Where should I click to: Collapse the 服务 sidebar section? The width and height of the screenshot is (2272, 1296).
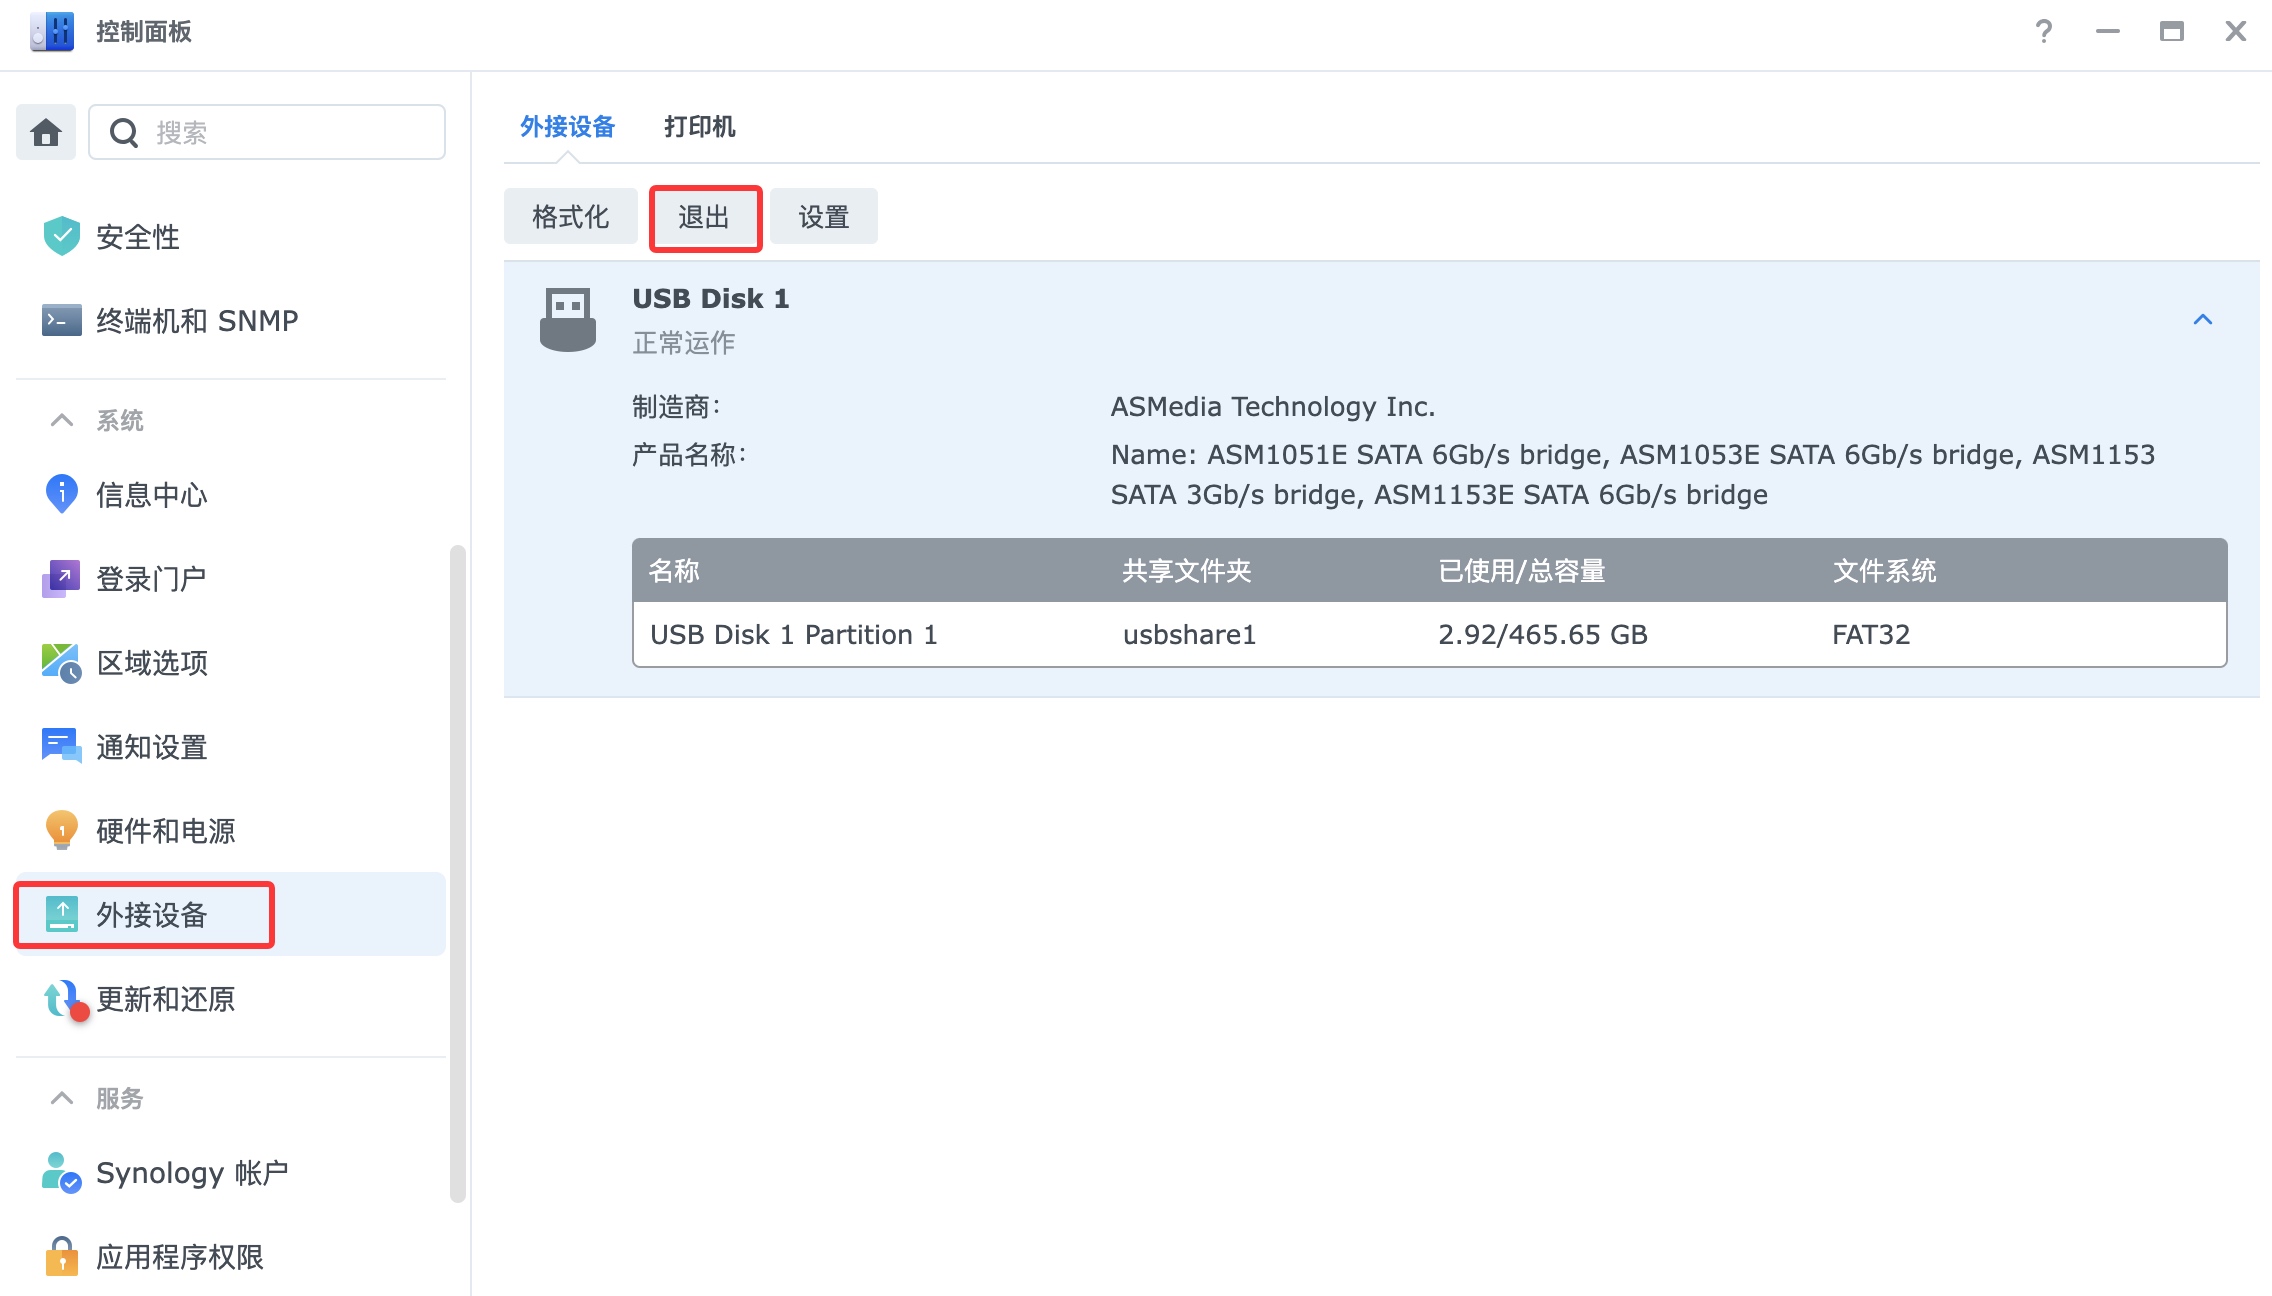pyautogui.click(x=62, y=1098)
